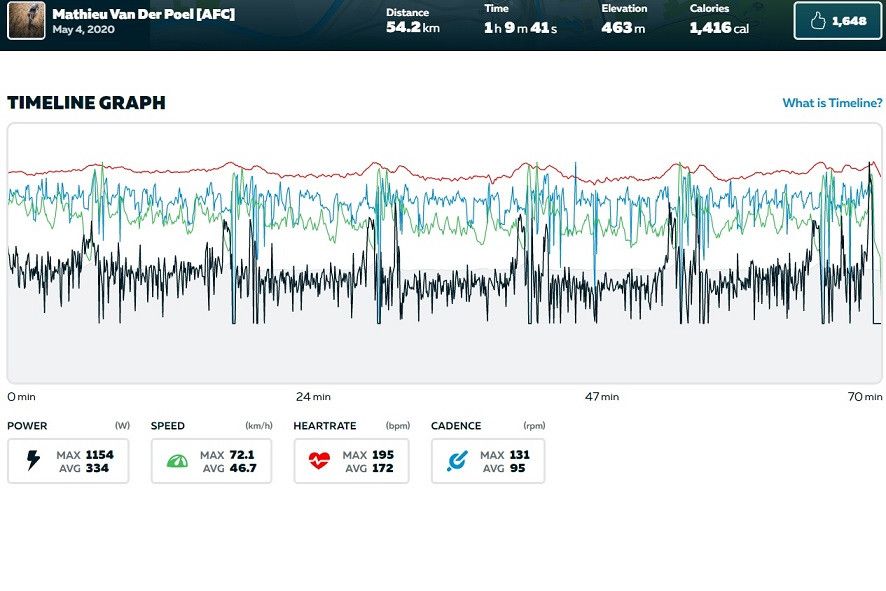Open the rider's profile avatar
Screen dimensions: 886x591
[x=25, y=20]
